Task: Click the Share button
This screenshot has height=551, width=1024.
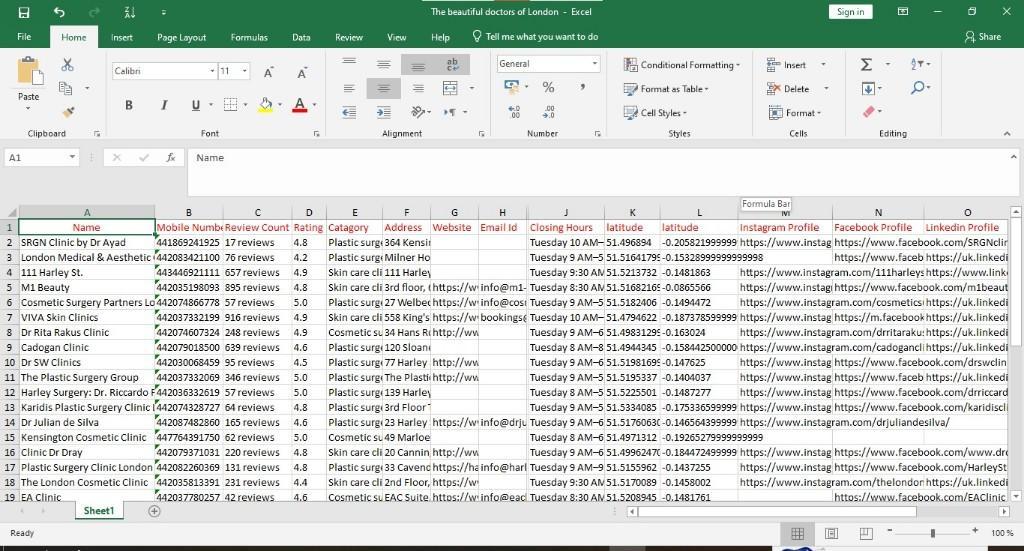Action: click(983, 37)
